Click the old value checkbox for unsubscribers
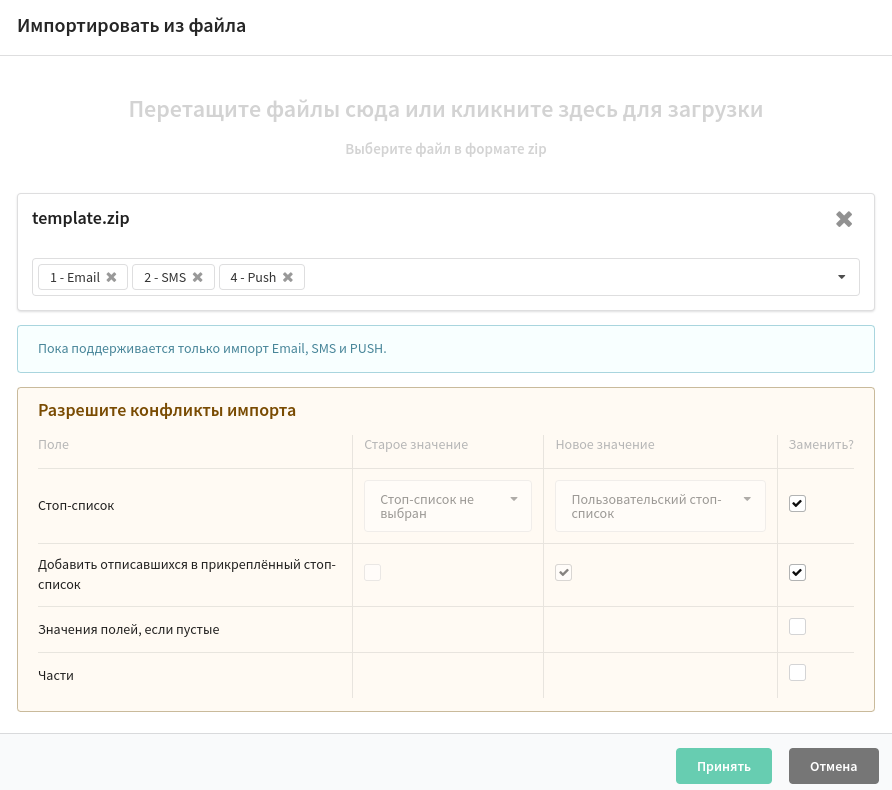 (373, 572)
